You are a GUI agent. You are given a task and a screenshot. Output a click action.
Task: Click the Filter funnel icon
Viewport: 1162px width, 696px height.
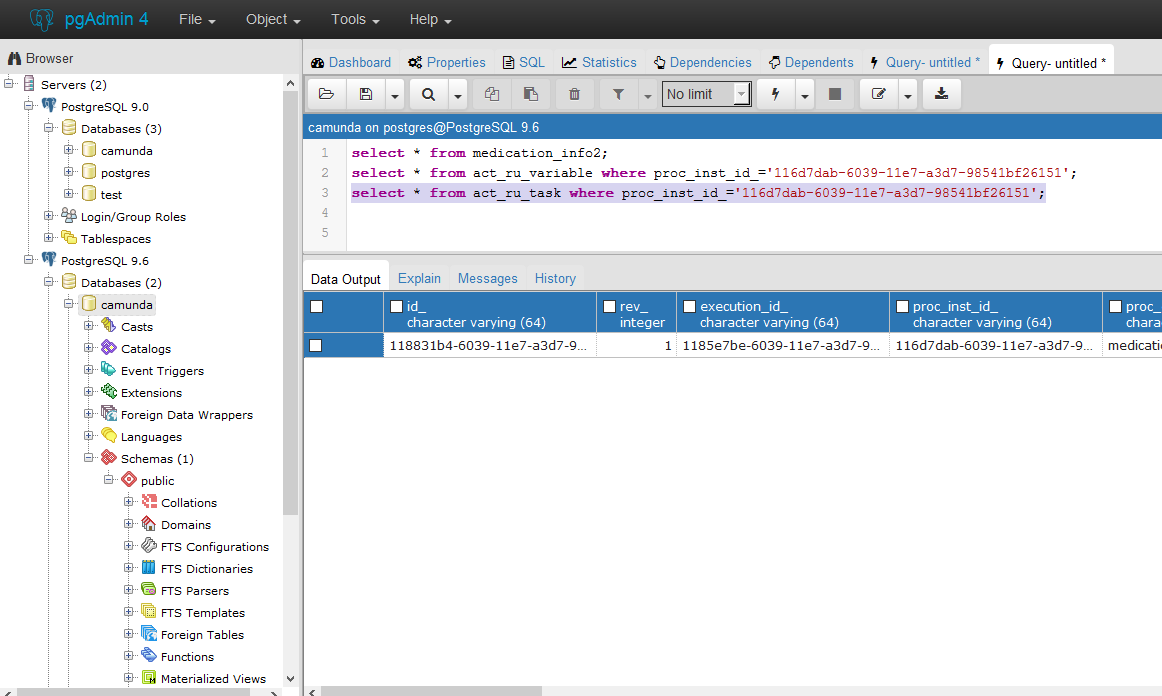pos(618,94)
